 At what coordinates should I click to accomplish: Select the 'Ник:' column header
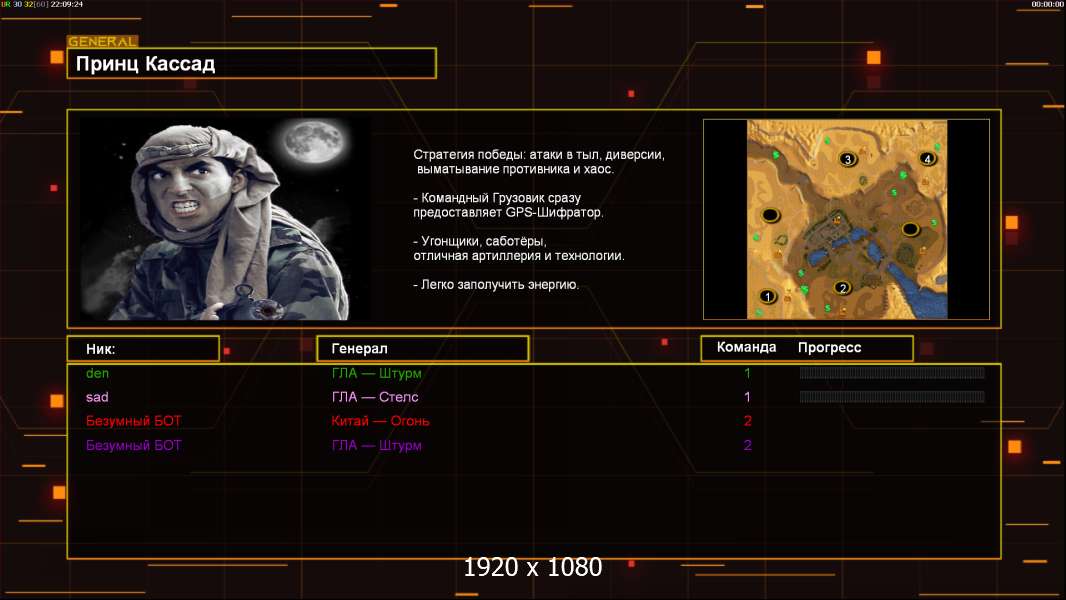point(101,349)
